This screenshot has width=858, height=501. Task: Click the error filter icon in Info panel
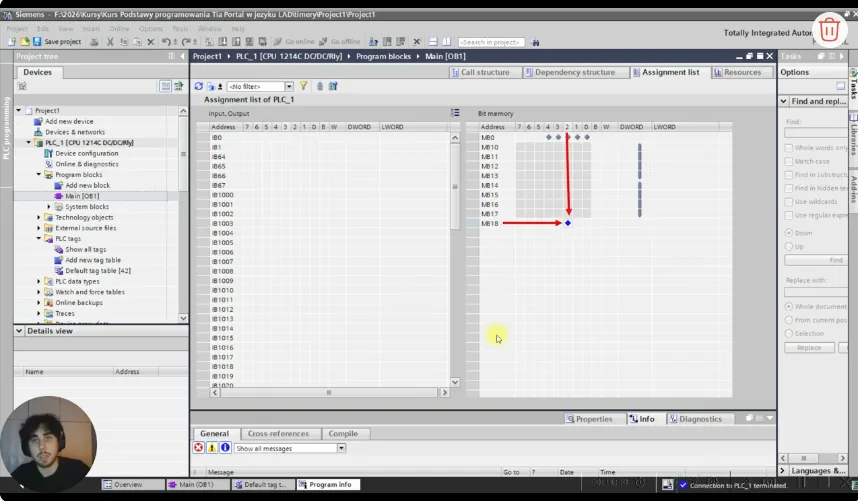point(198,447)
